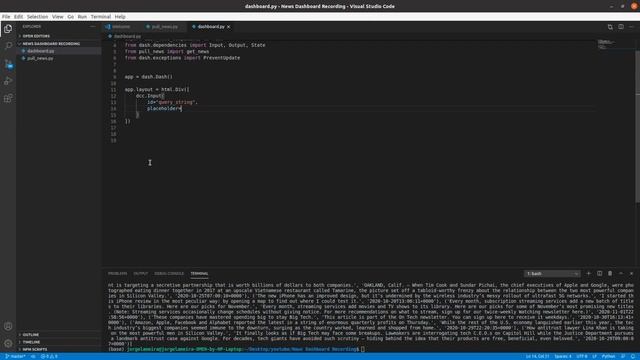Open the Explorer view in activity bar
Viewport: 640px width, 360px height.
[8, 29]
